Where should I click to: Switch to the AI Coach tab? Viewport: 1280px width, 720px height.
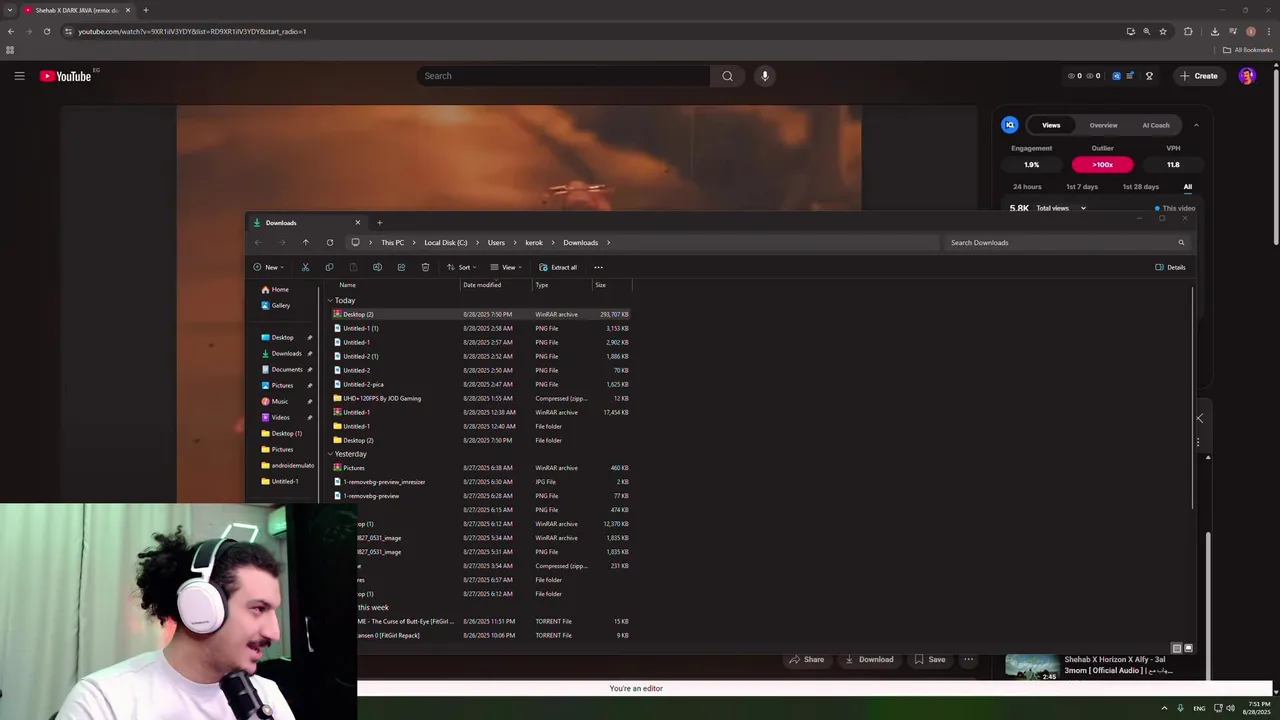tap(1156, 125)
